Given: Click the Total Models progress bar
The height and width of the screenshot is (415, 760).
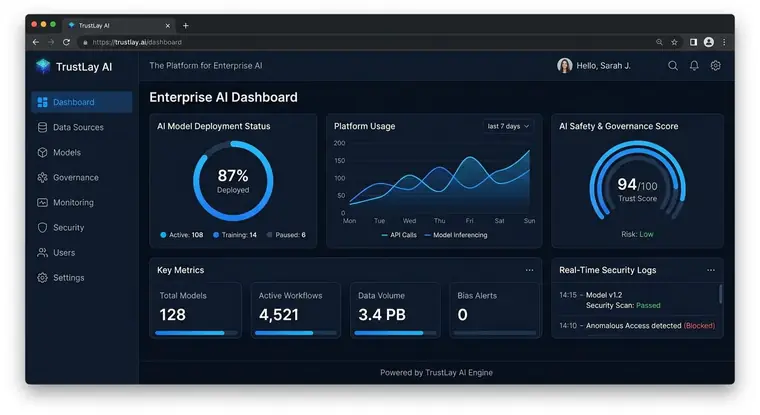Looking at the screenshot, I should 196,333.
